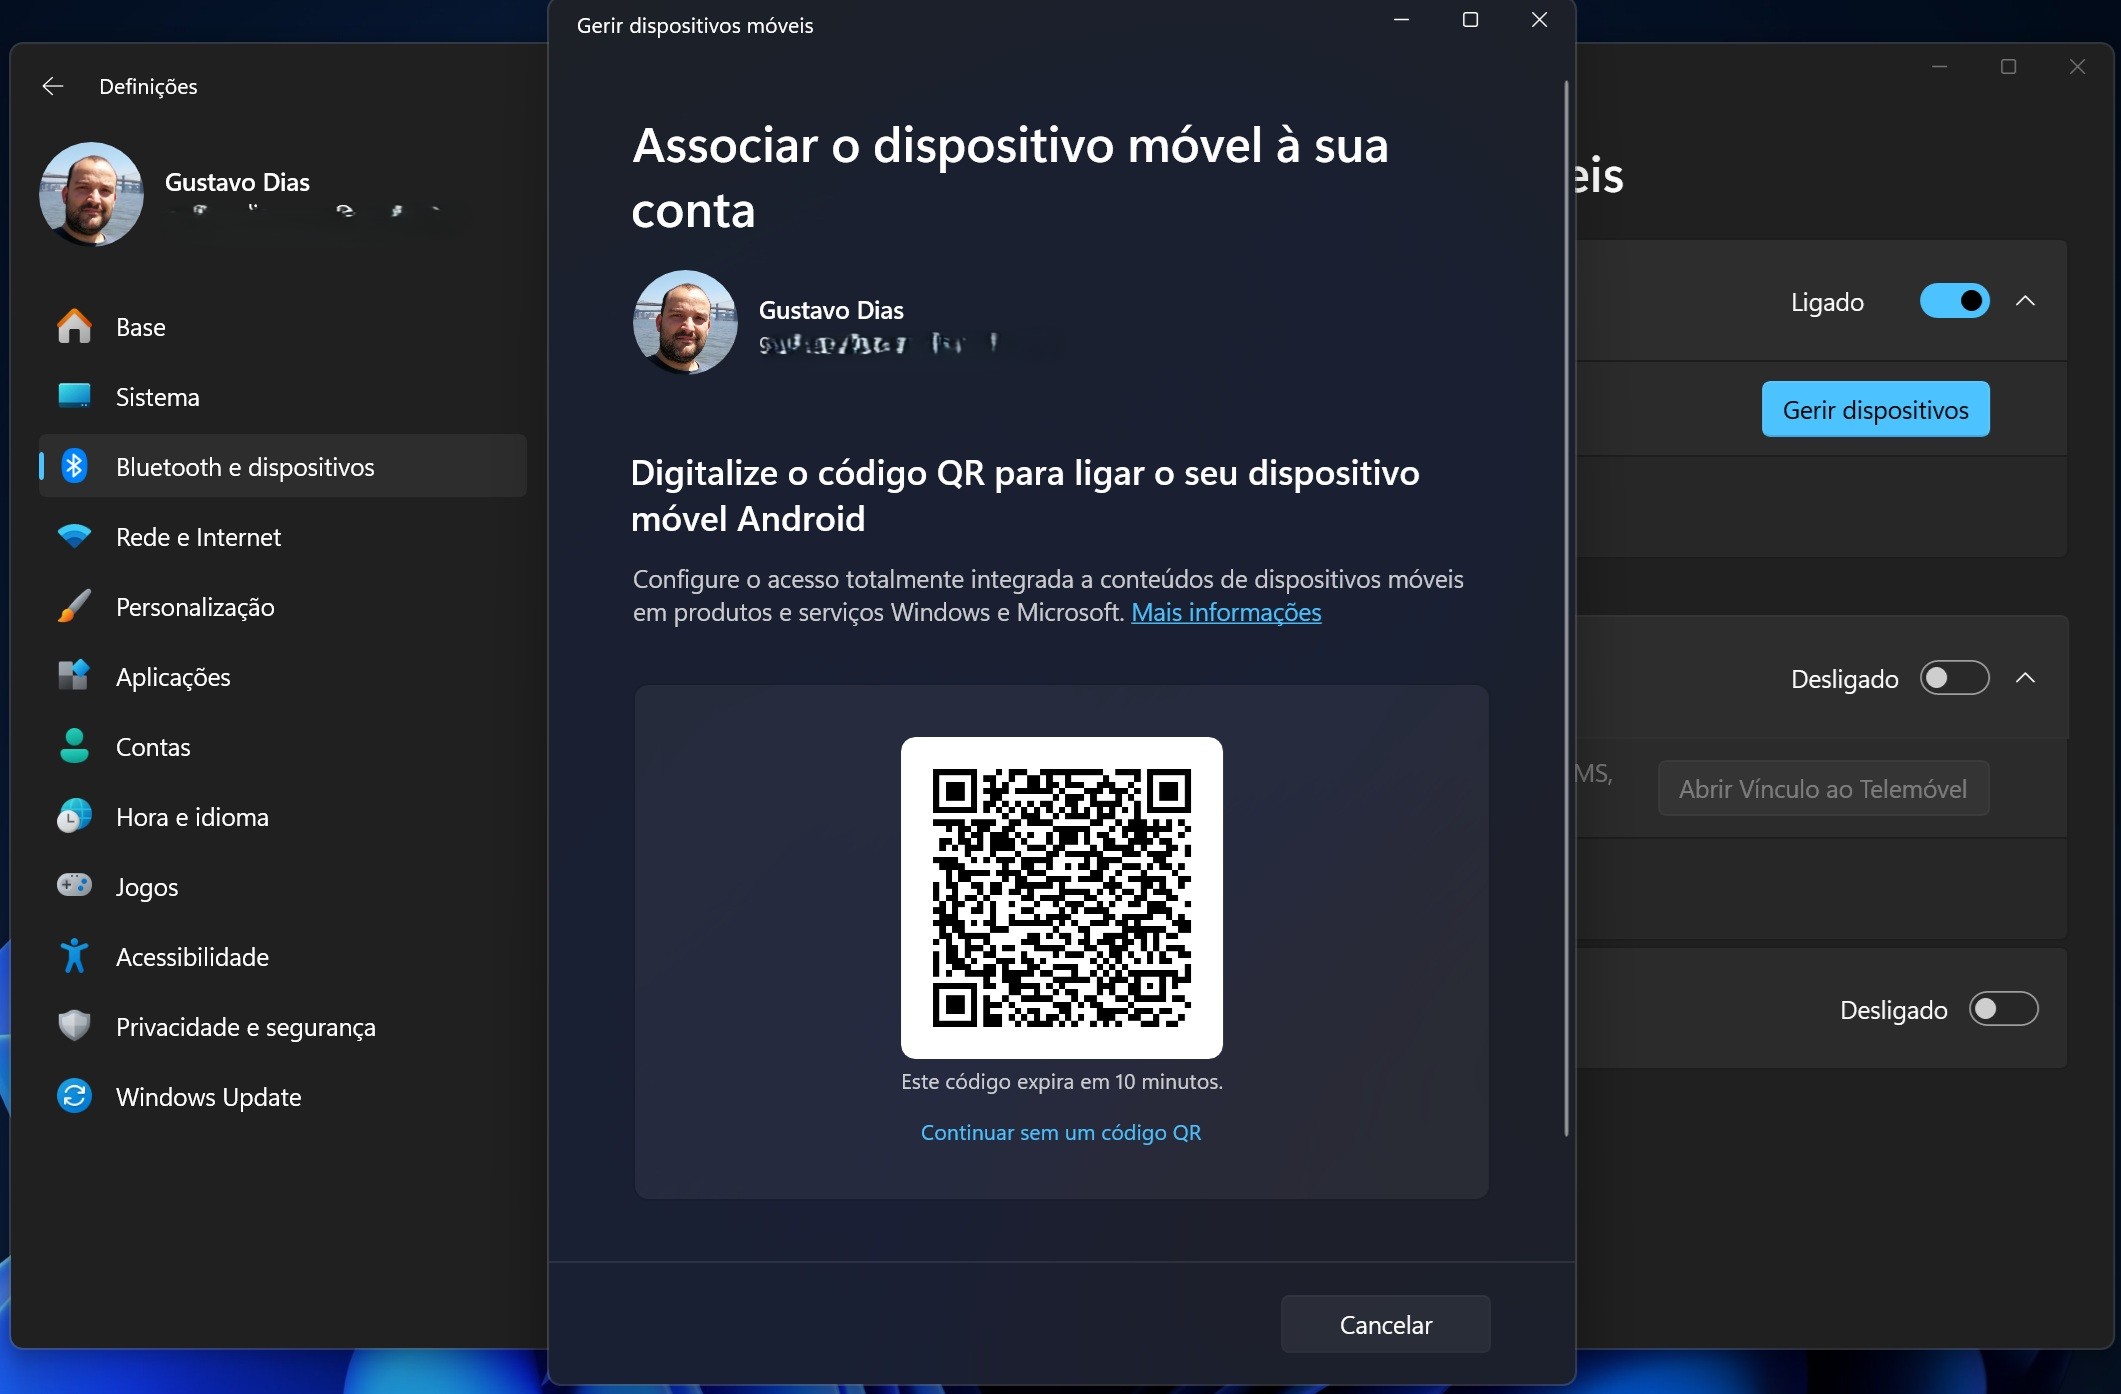Click the Jogos controller icon
This screenshot has height=1394, width=2121.
[74, 886]
